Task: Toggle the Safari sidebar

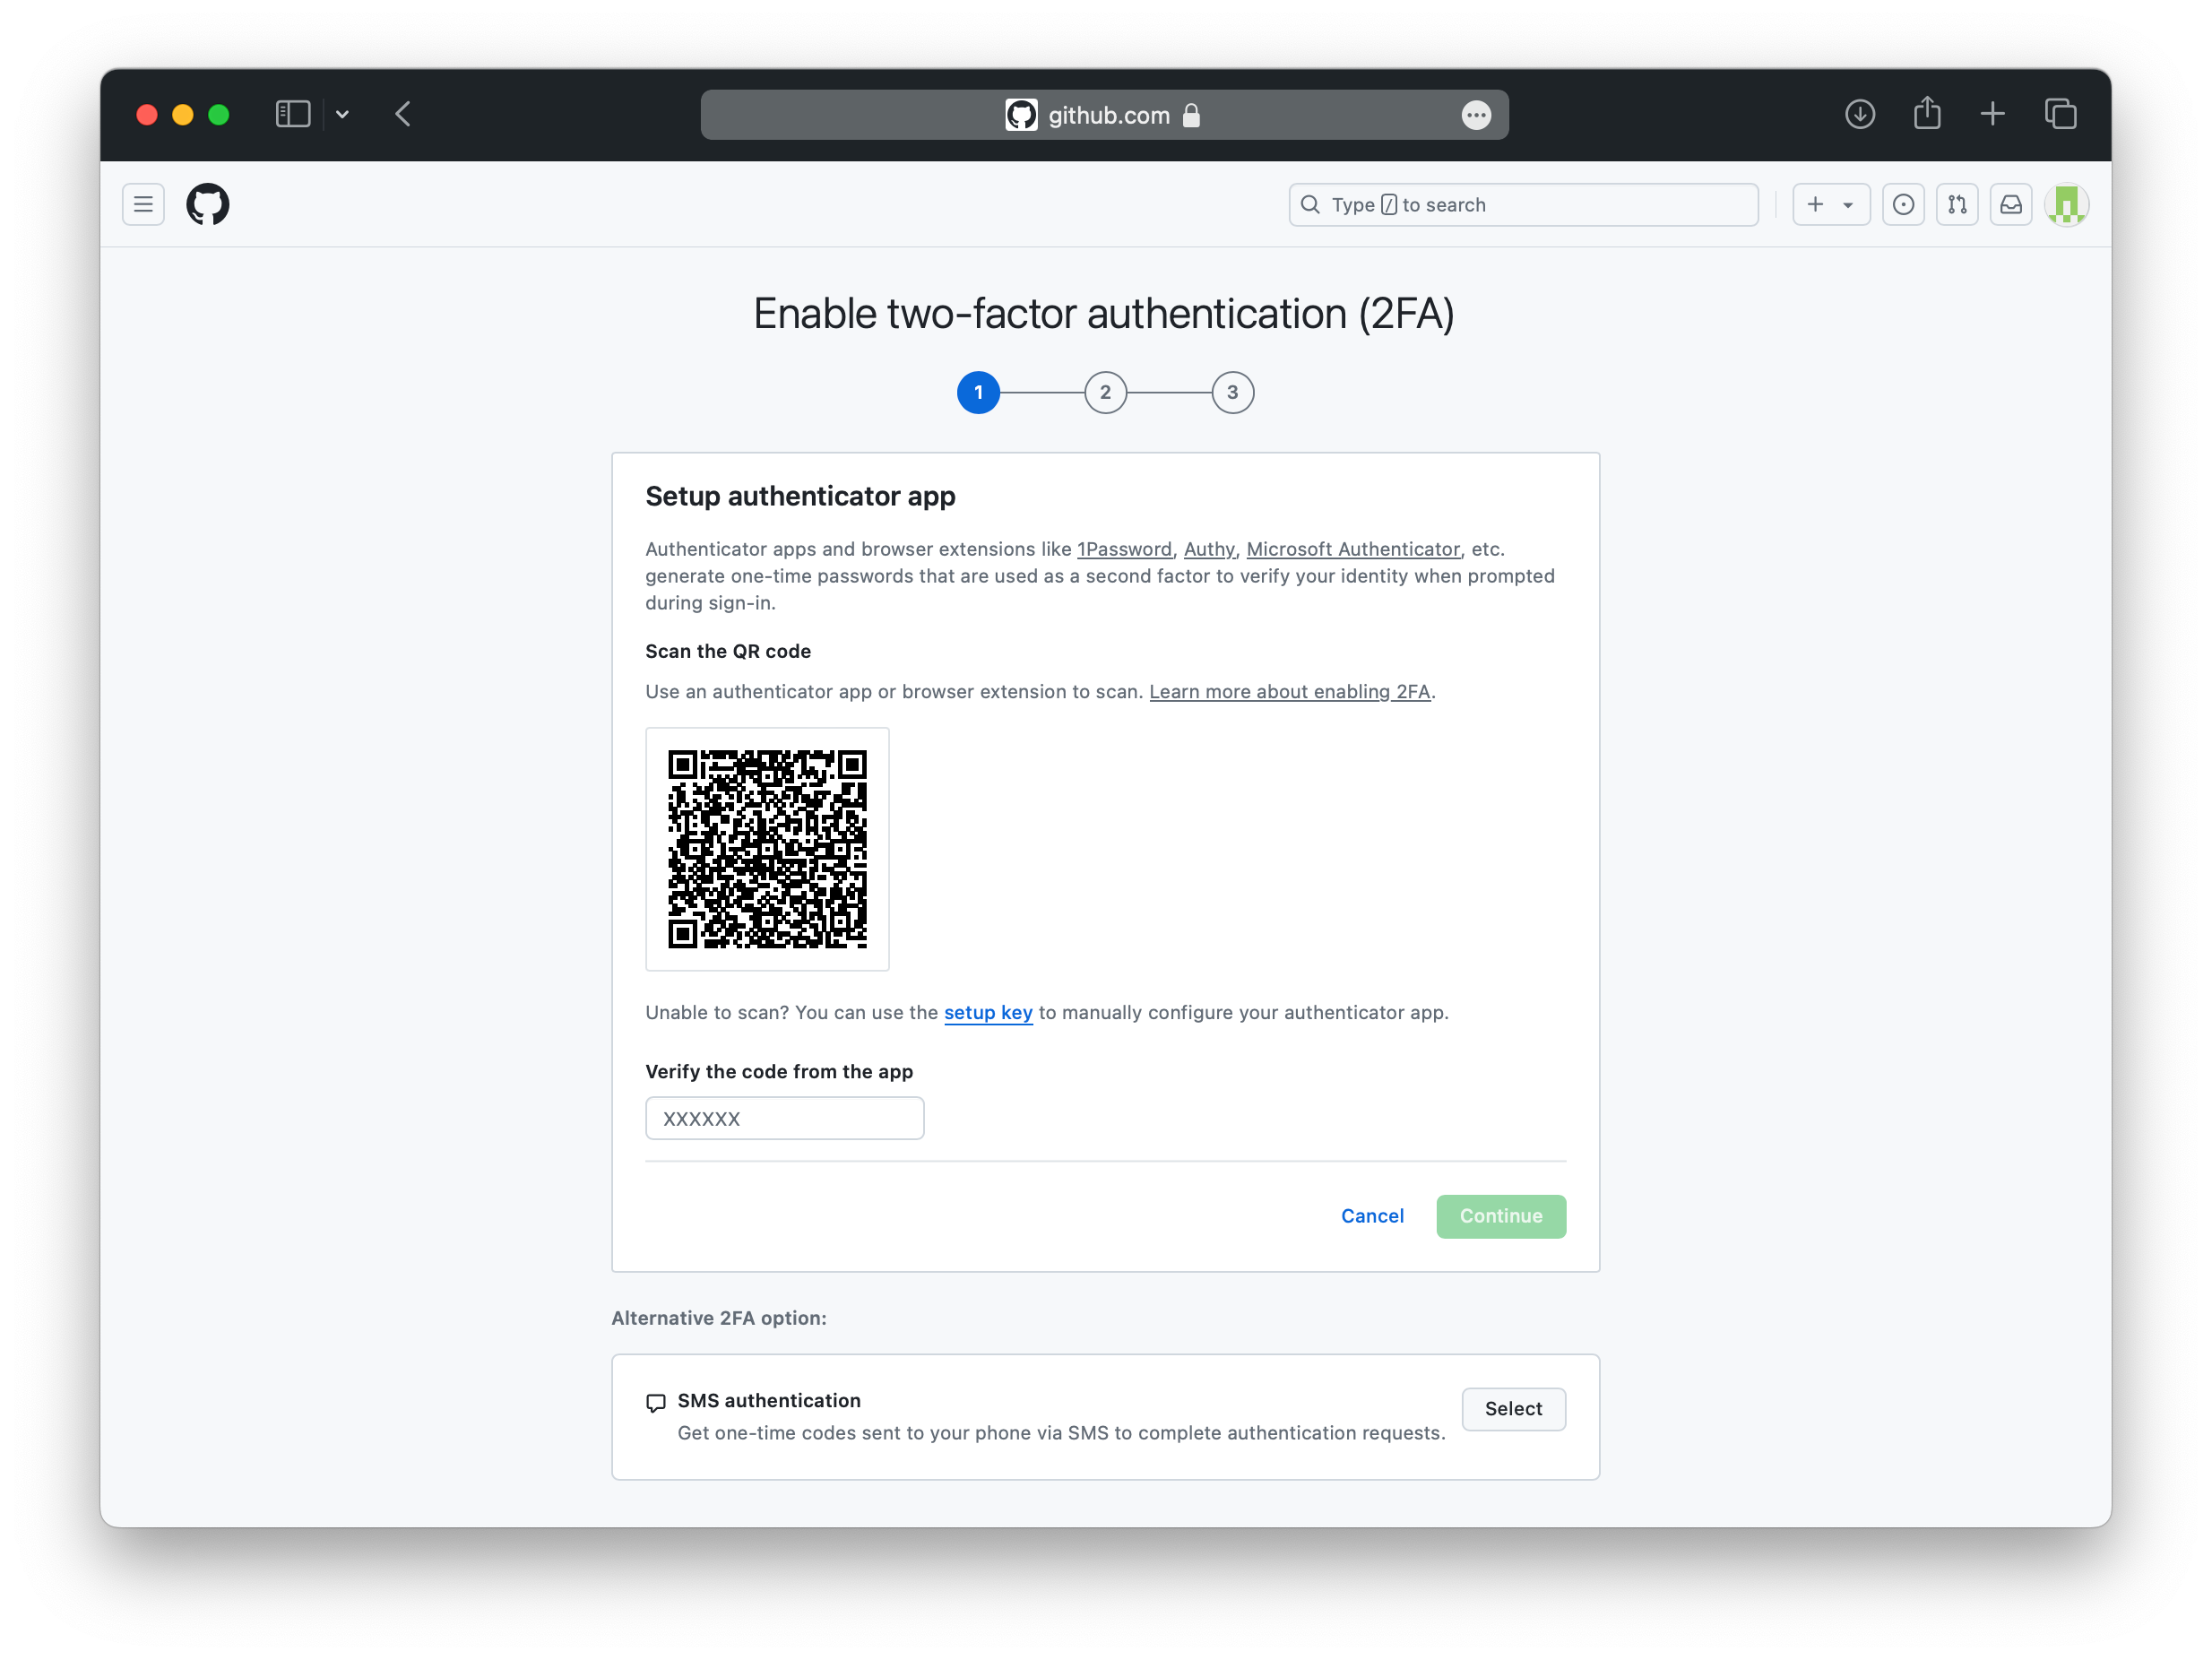Action: pyautogui.click(x=293, y=115)
